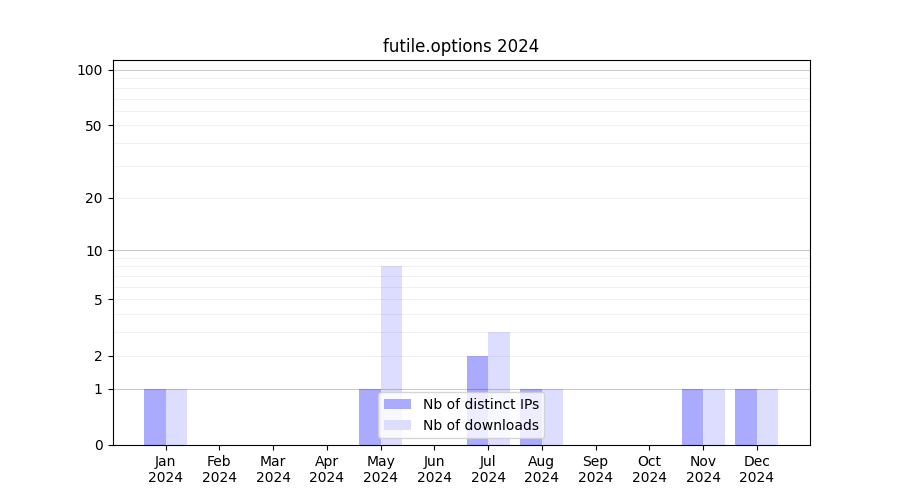Click the November 2024 distinct IPs bar
The width and height of the screenshot is (900, 500).
692,416
